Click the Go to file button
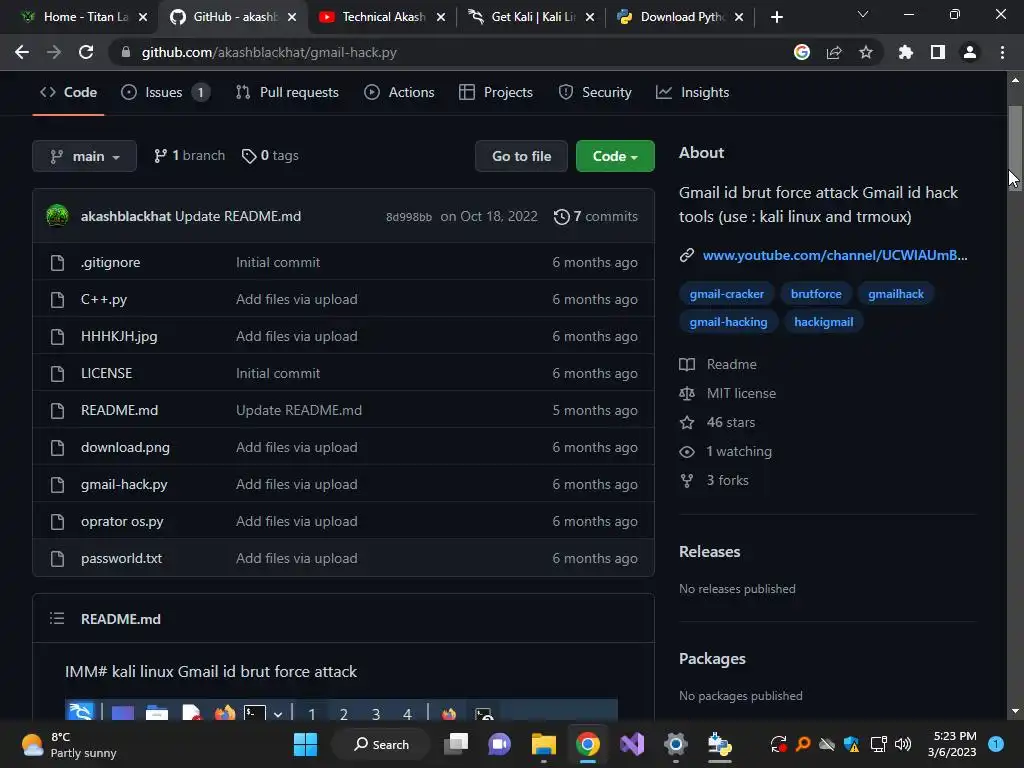1024x768 pixels. [x=521, y=156]
